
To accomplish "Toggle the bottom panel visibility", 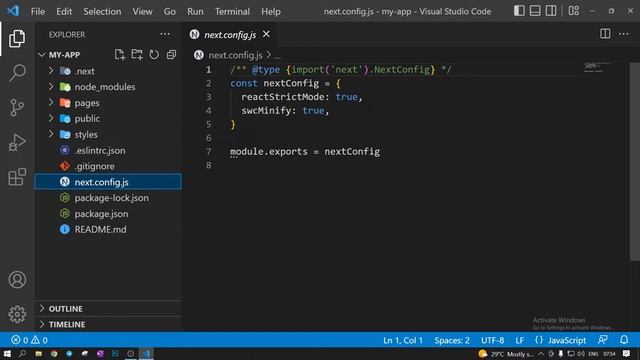I will coord(535,11).
